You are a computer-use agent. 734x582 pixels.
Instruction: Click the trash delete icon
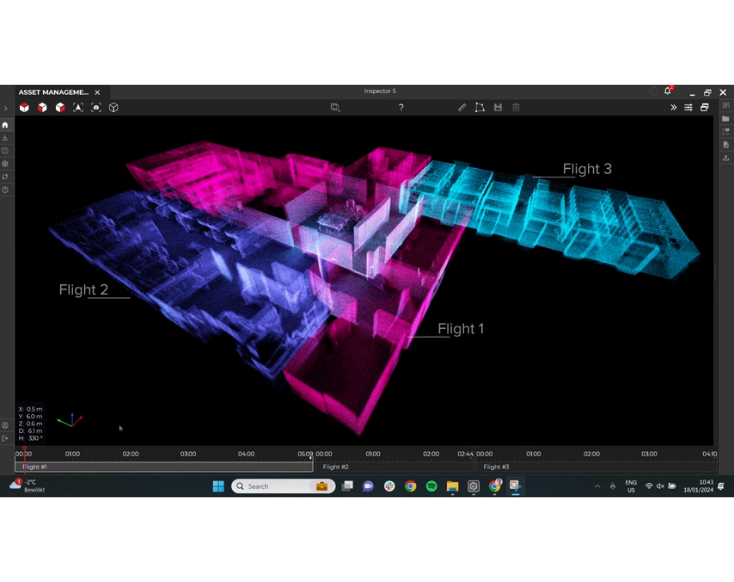click(x=516, y=107)
